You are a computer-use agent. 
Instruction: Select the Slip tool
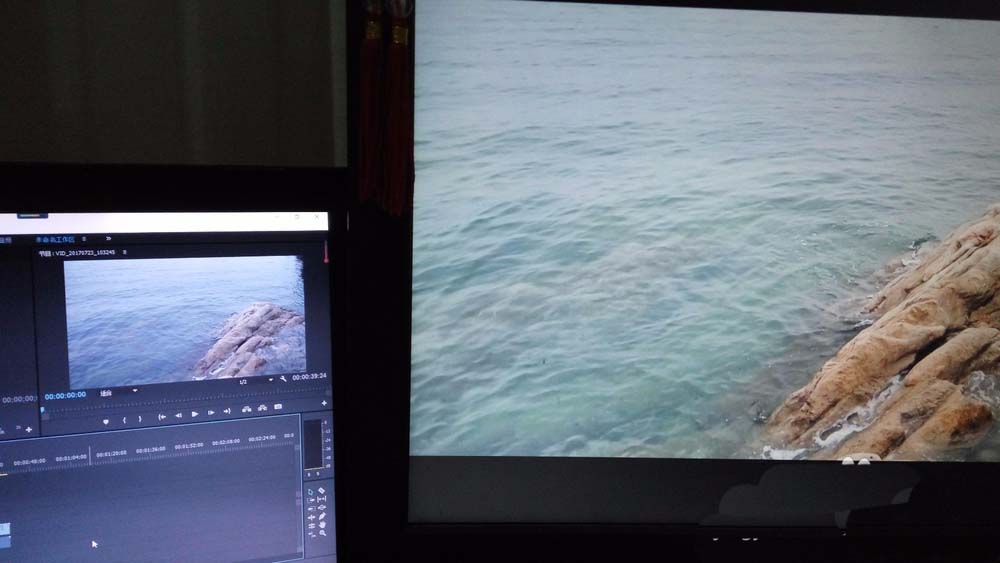click(x=321, y=499)
